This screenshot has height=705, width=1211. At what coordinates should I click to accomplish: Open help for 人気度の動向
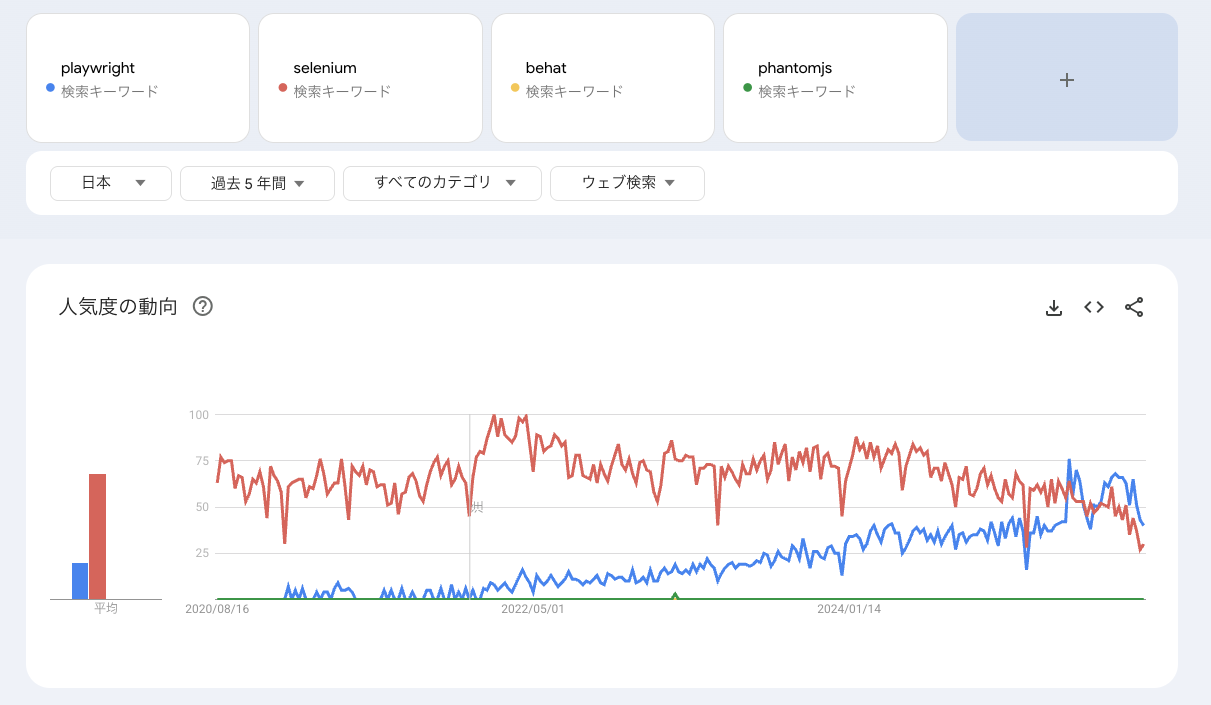click(x=203, y=307)
